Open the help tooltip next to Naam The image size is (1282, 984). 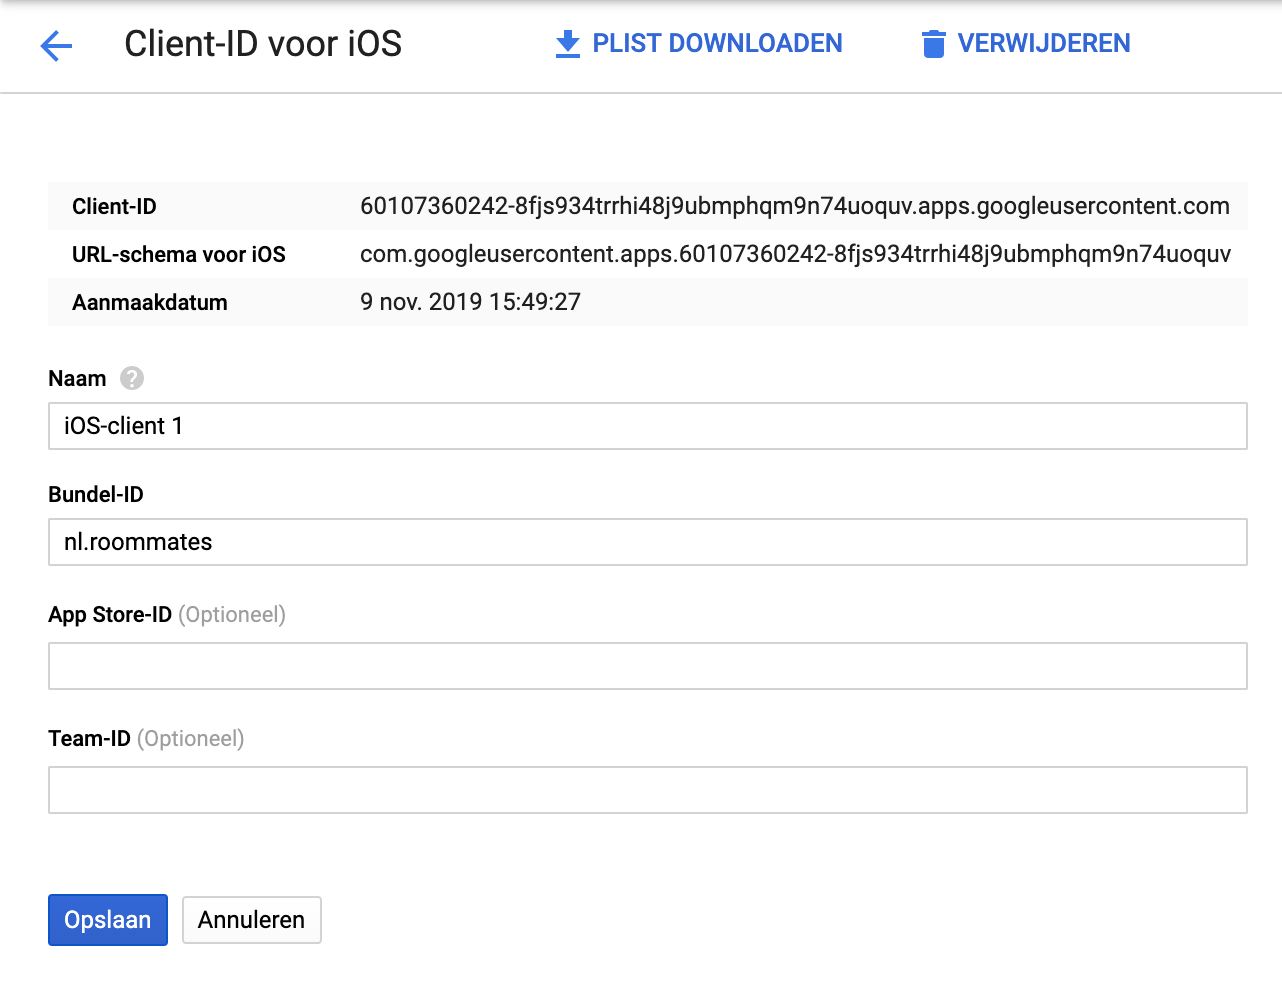point(131,378)
